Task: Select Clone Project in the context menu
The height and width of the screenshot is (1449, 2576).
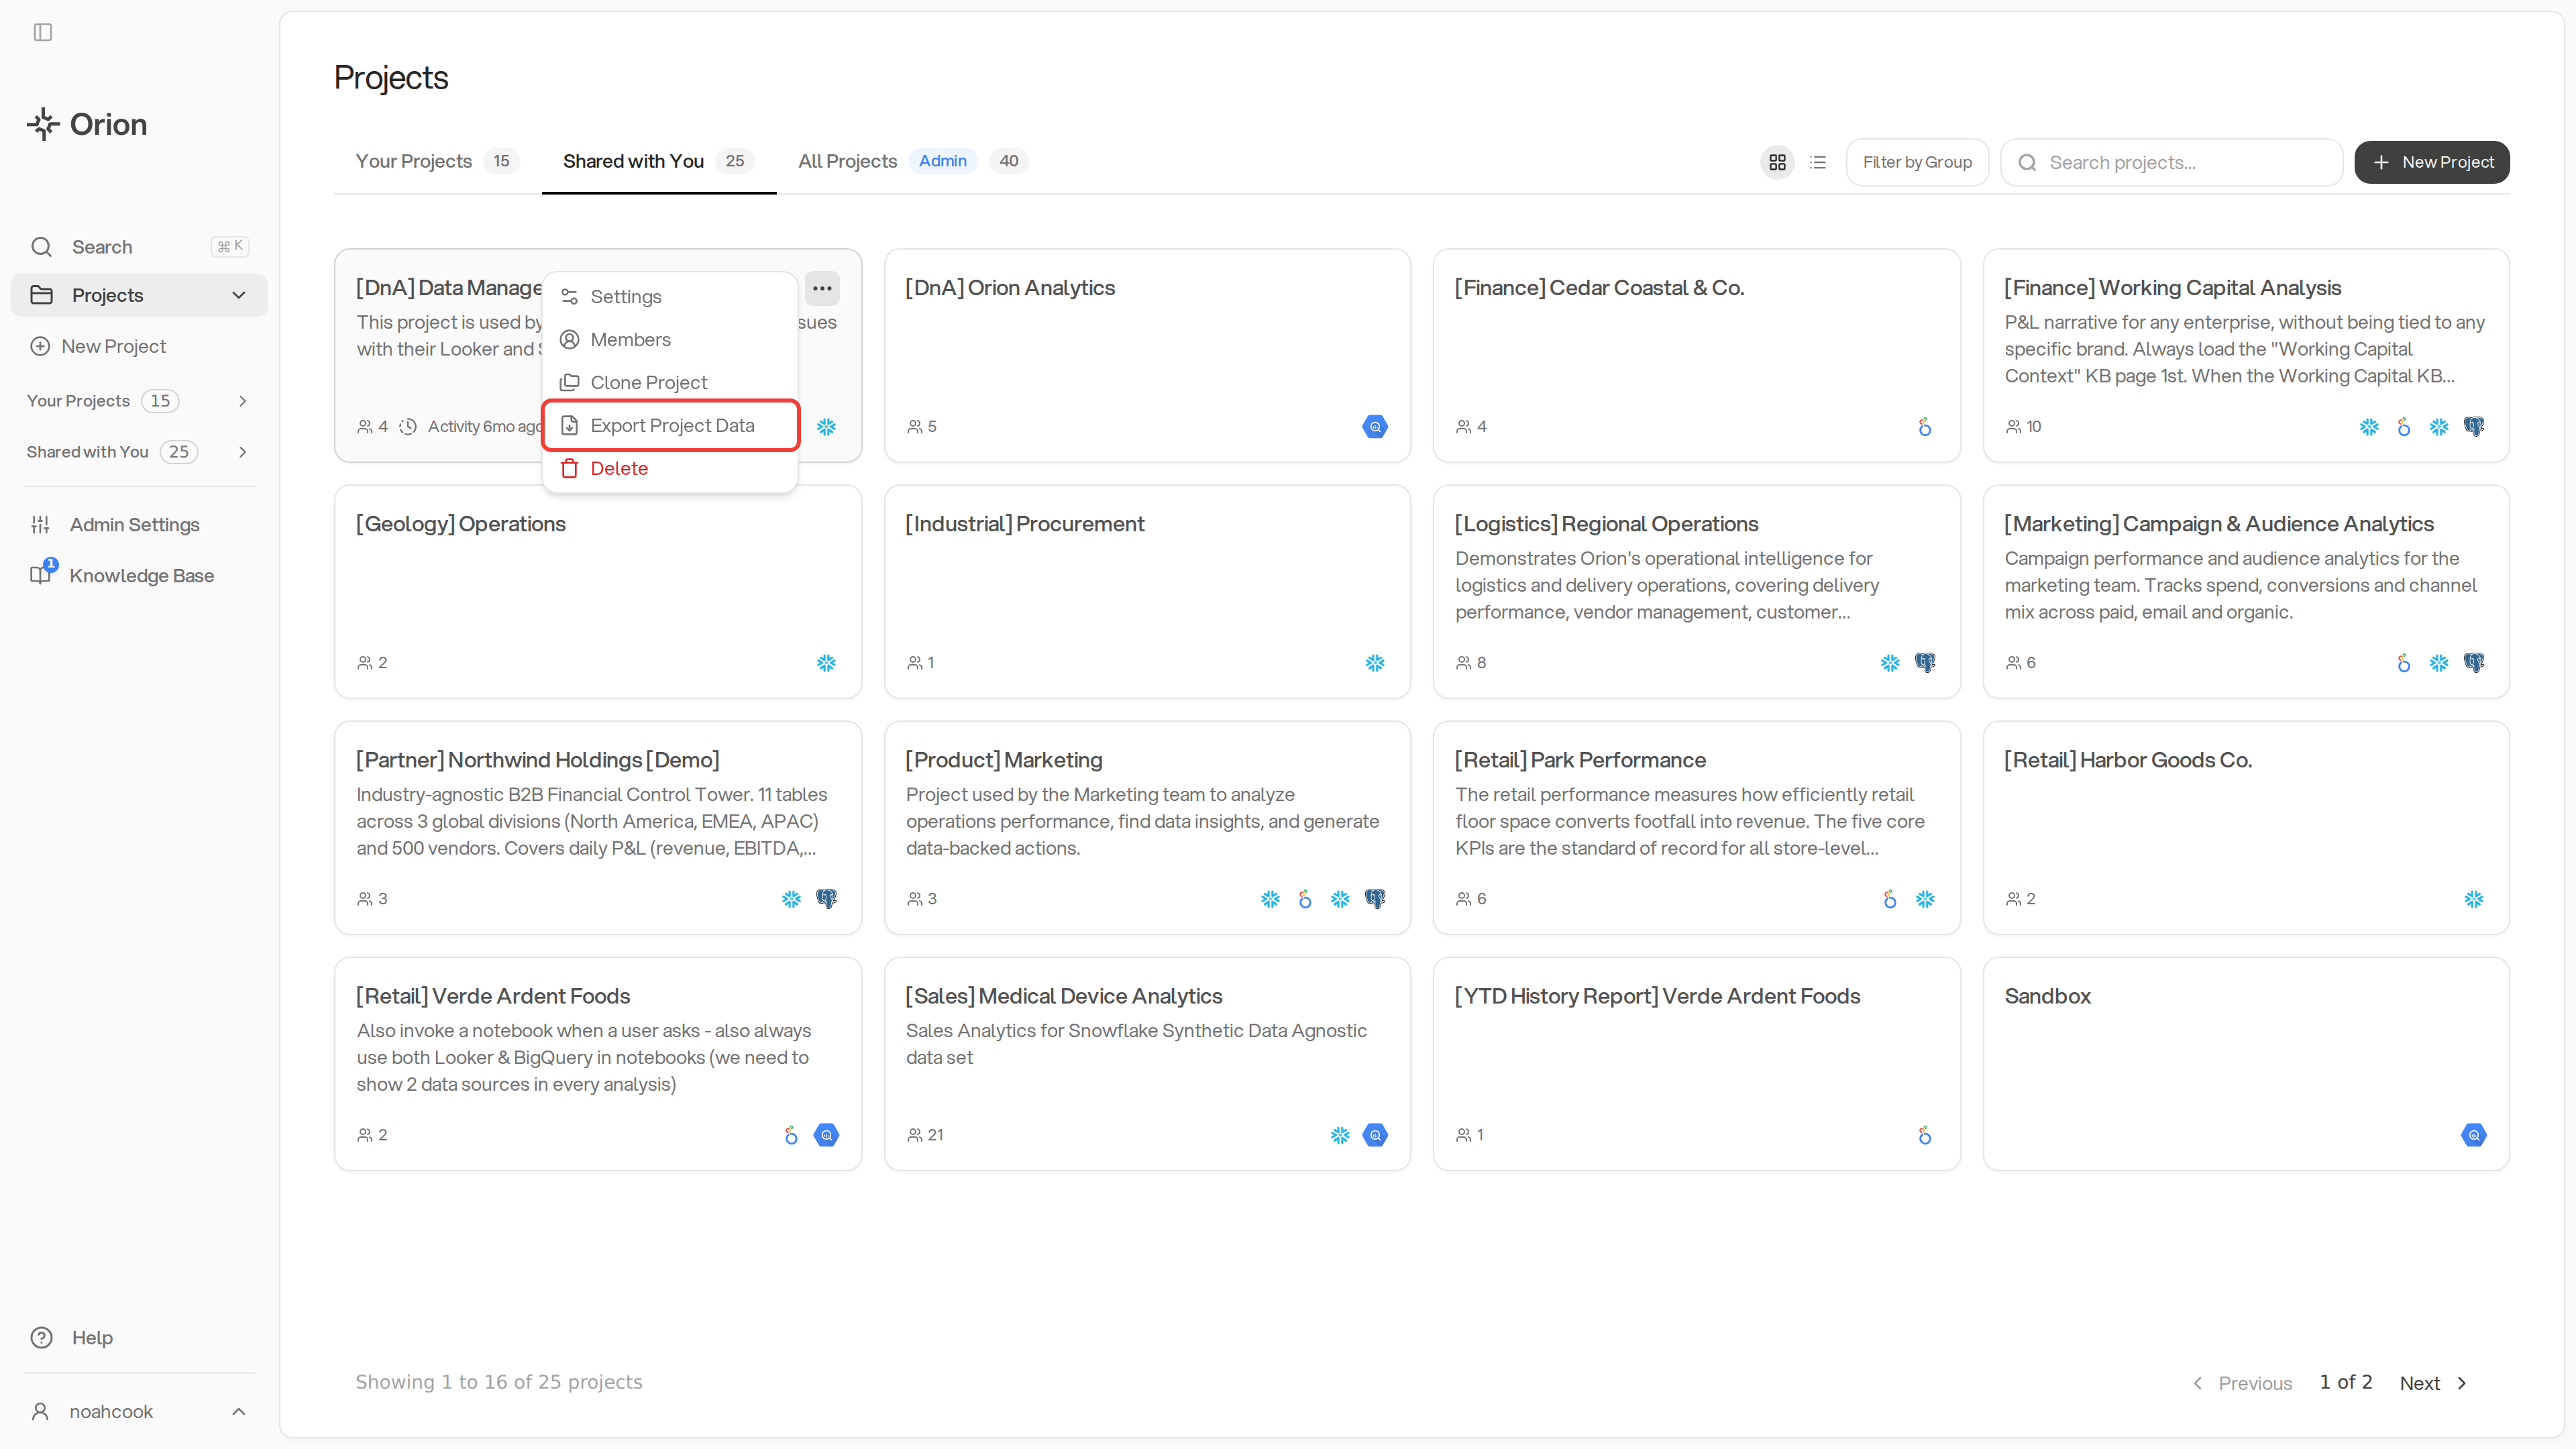Action: [x=670, y=383]
